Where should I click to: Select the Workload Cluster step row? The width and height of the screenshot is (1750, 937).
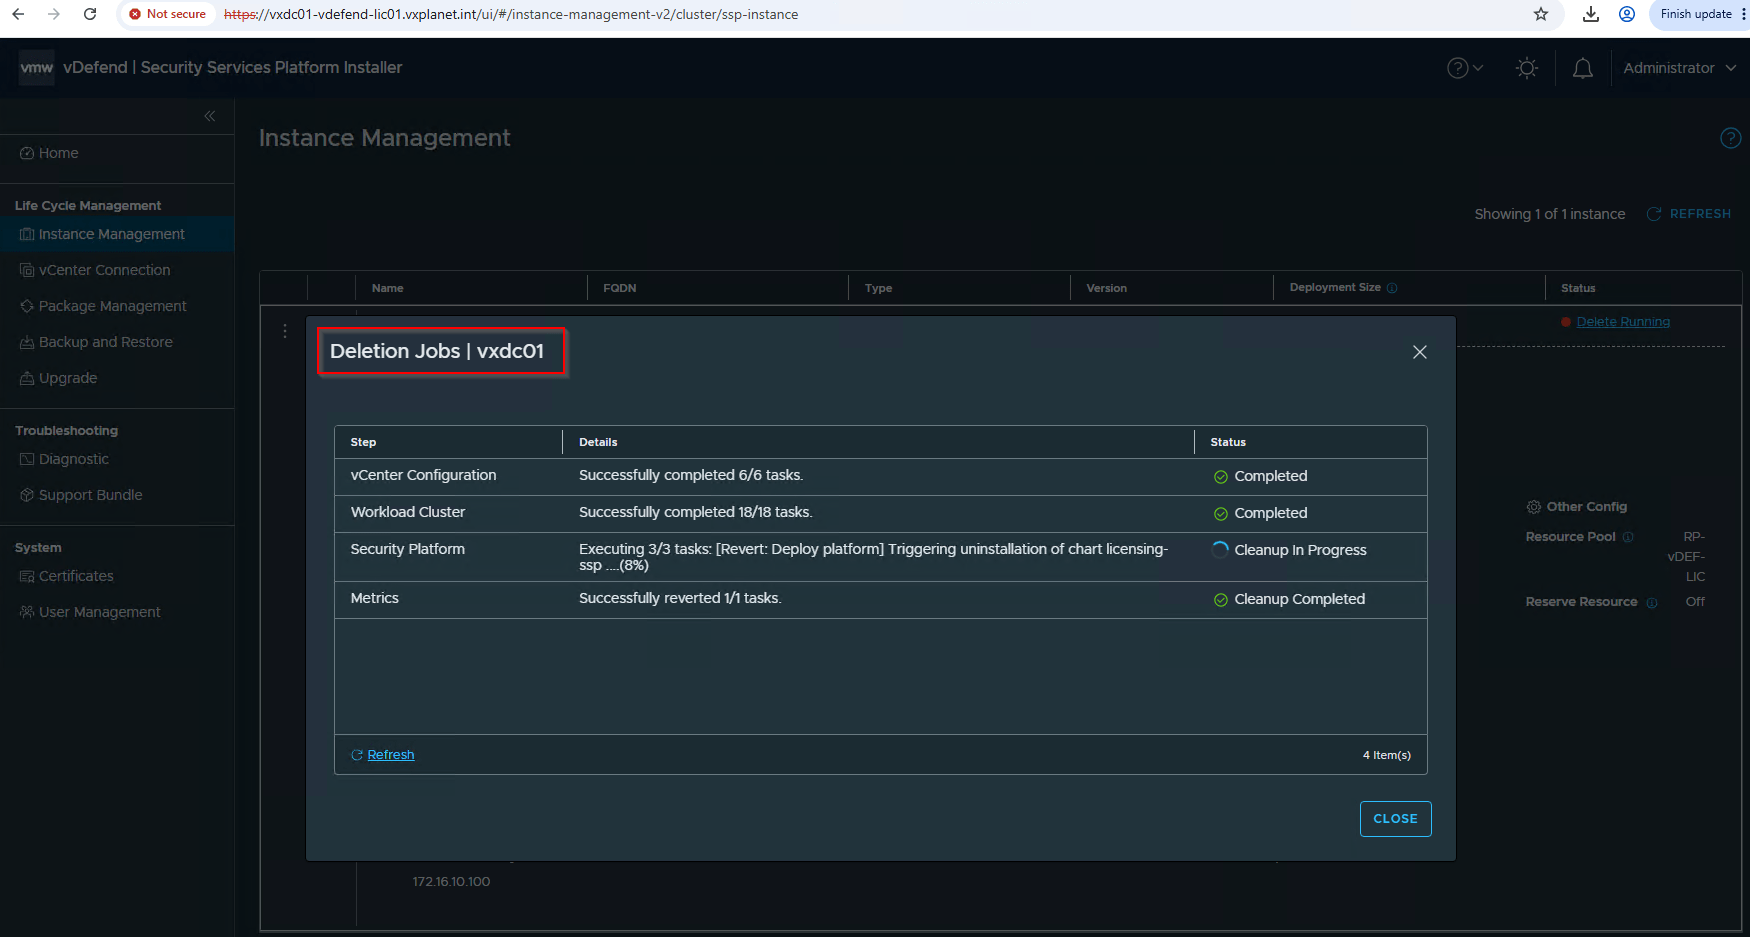(880, 514)
